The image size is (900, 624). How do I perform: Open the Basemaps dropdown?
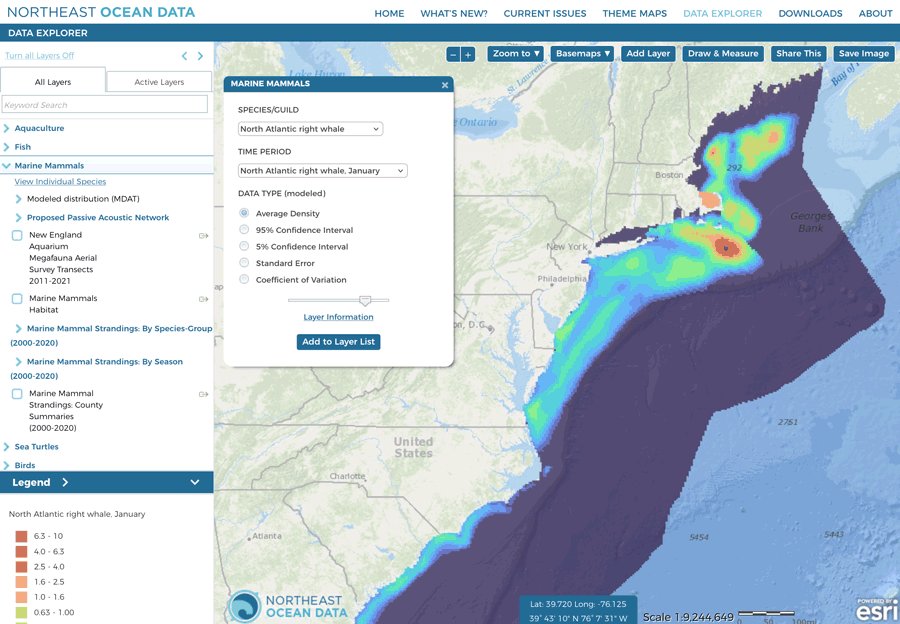coord(582,53)
